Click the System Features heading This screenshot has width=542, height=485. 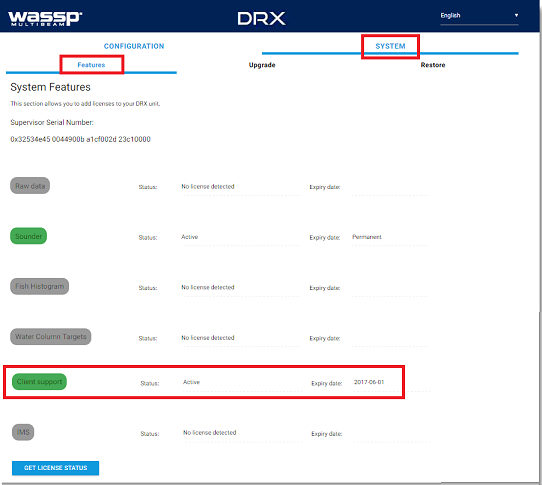tap(50, 87)
